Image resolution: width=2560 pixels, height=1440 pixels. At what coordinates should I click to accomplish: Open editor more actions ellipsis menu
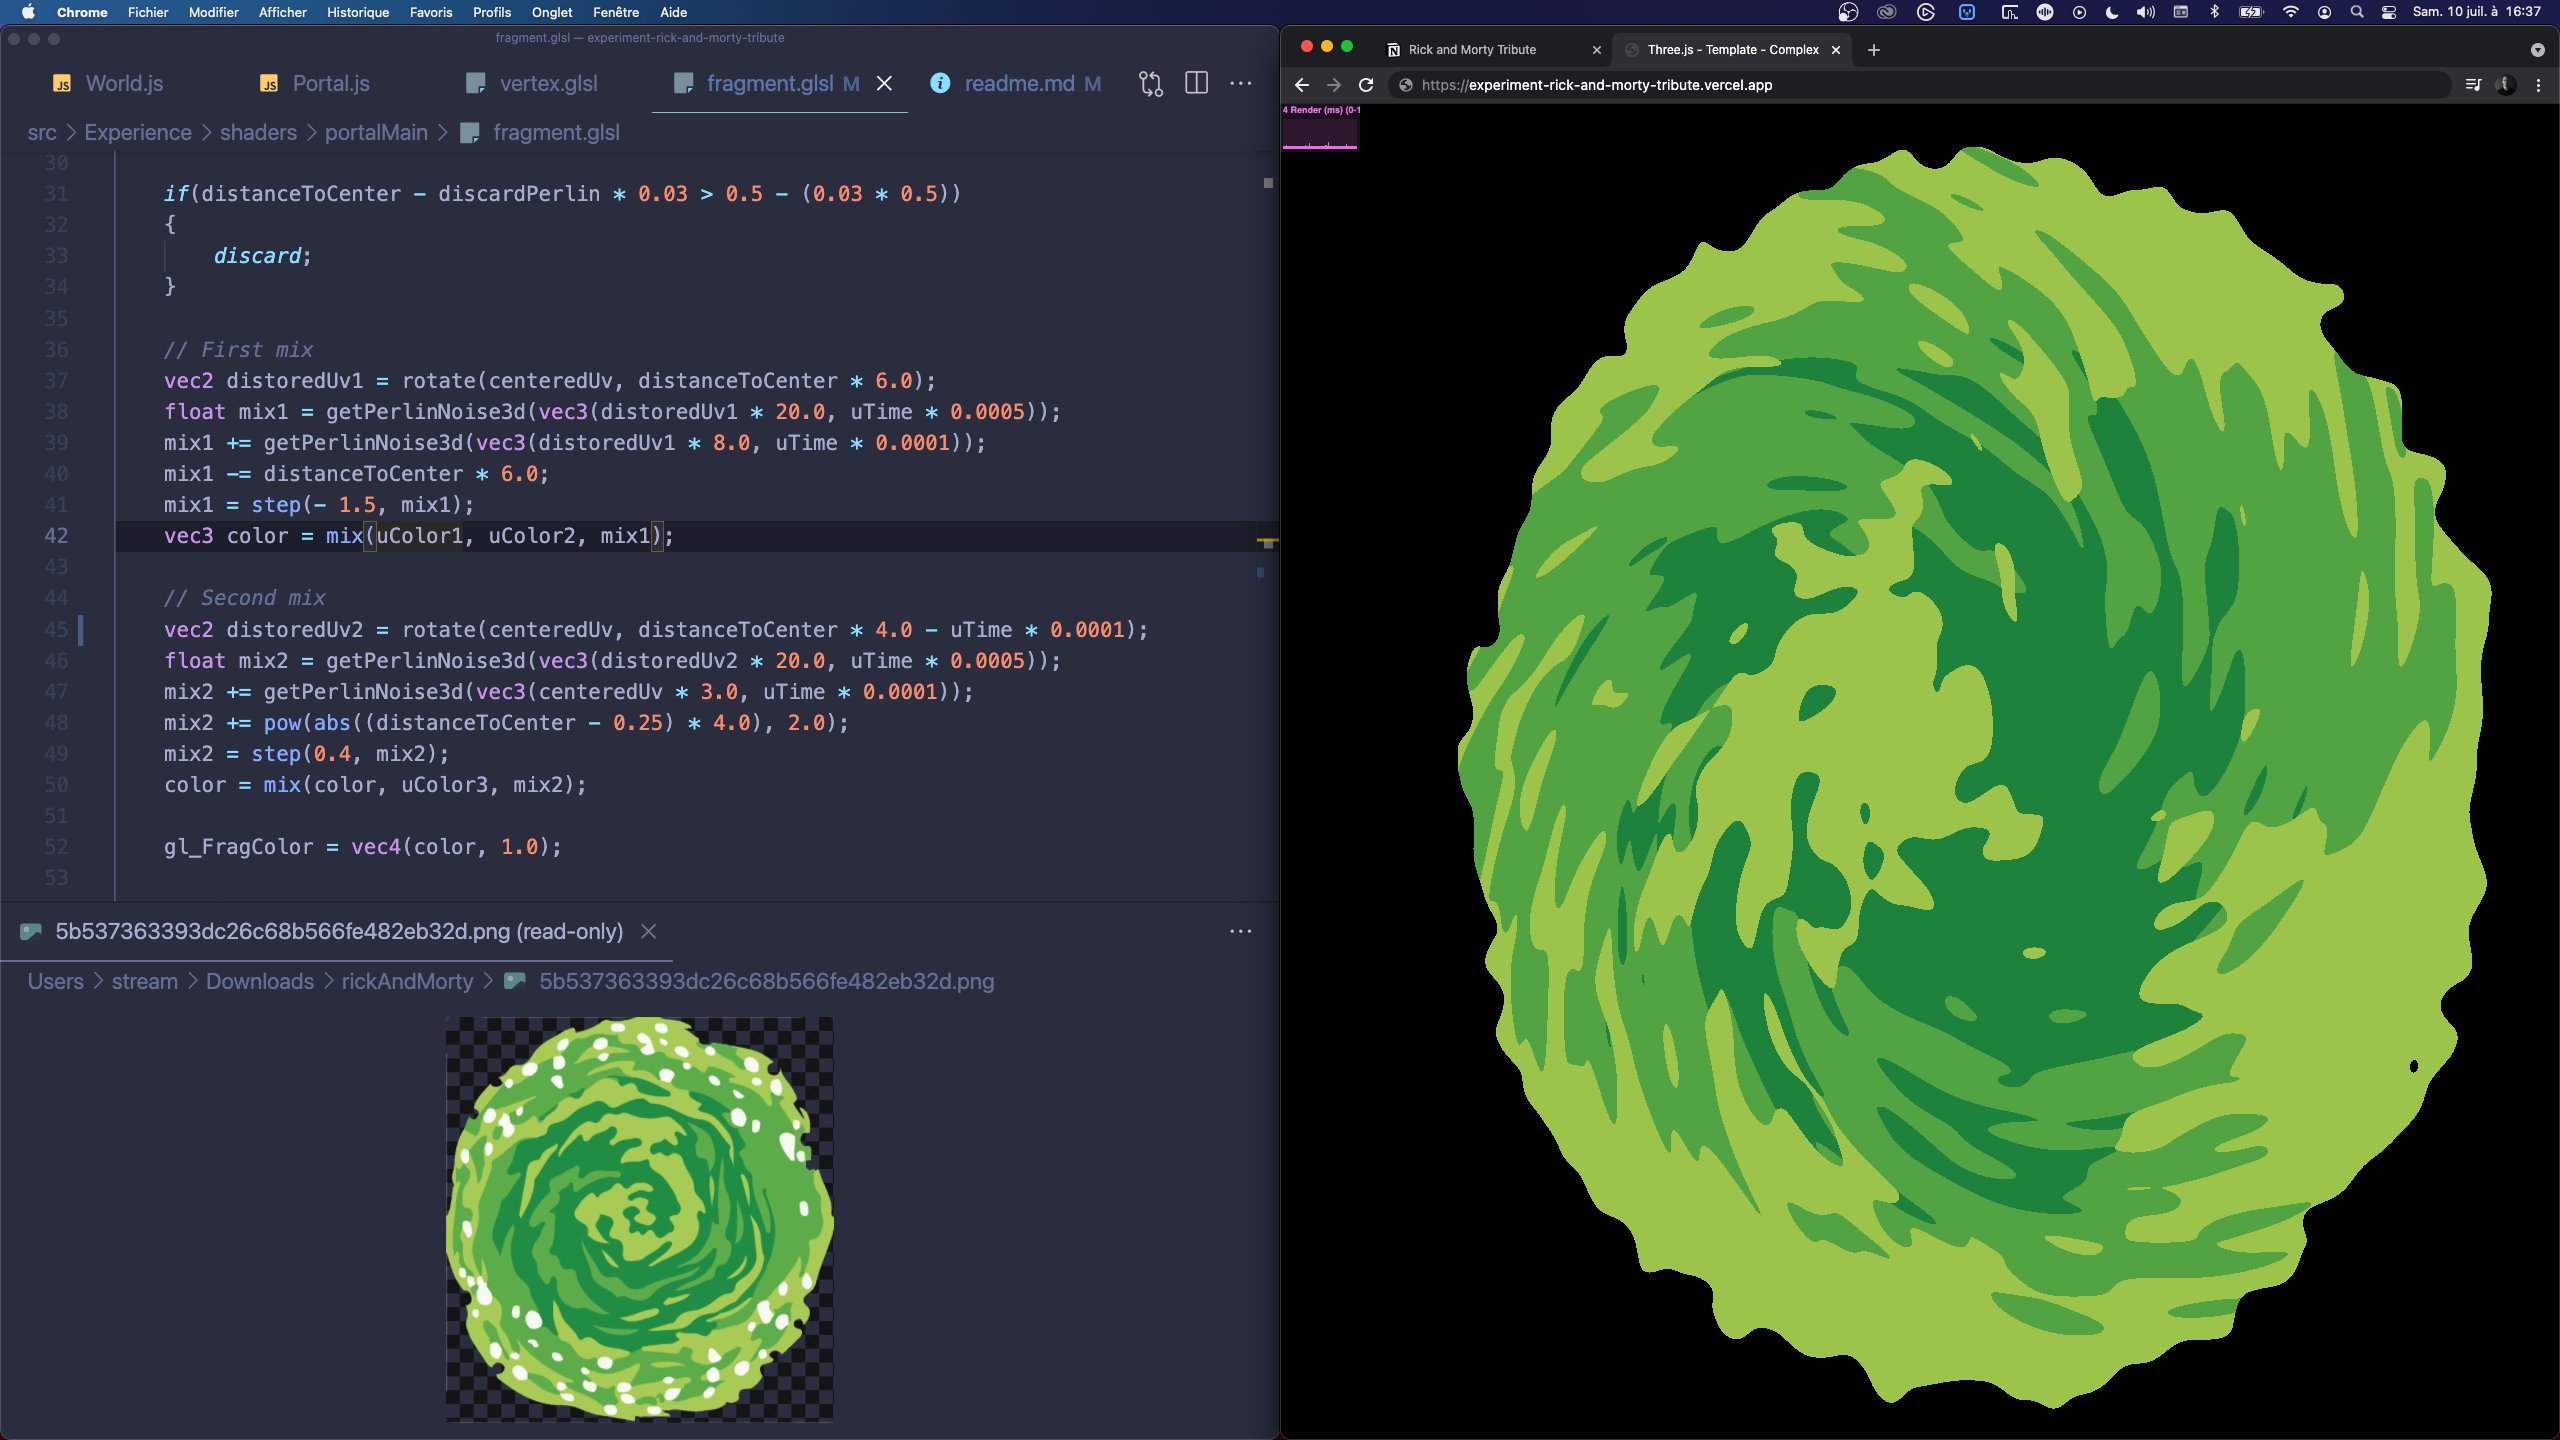pyautogui.click(x=1241, y=83)
